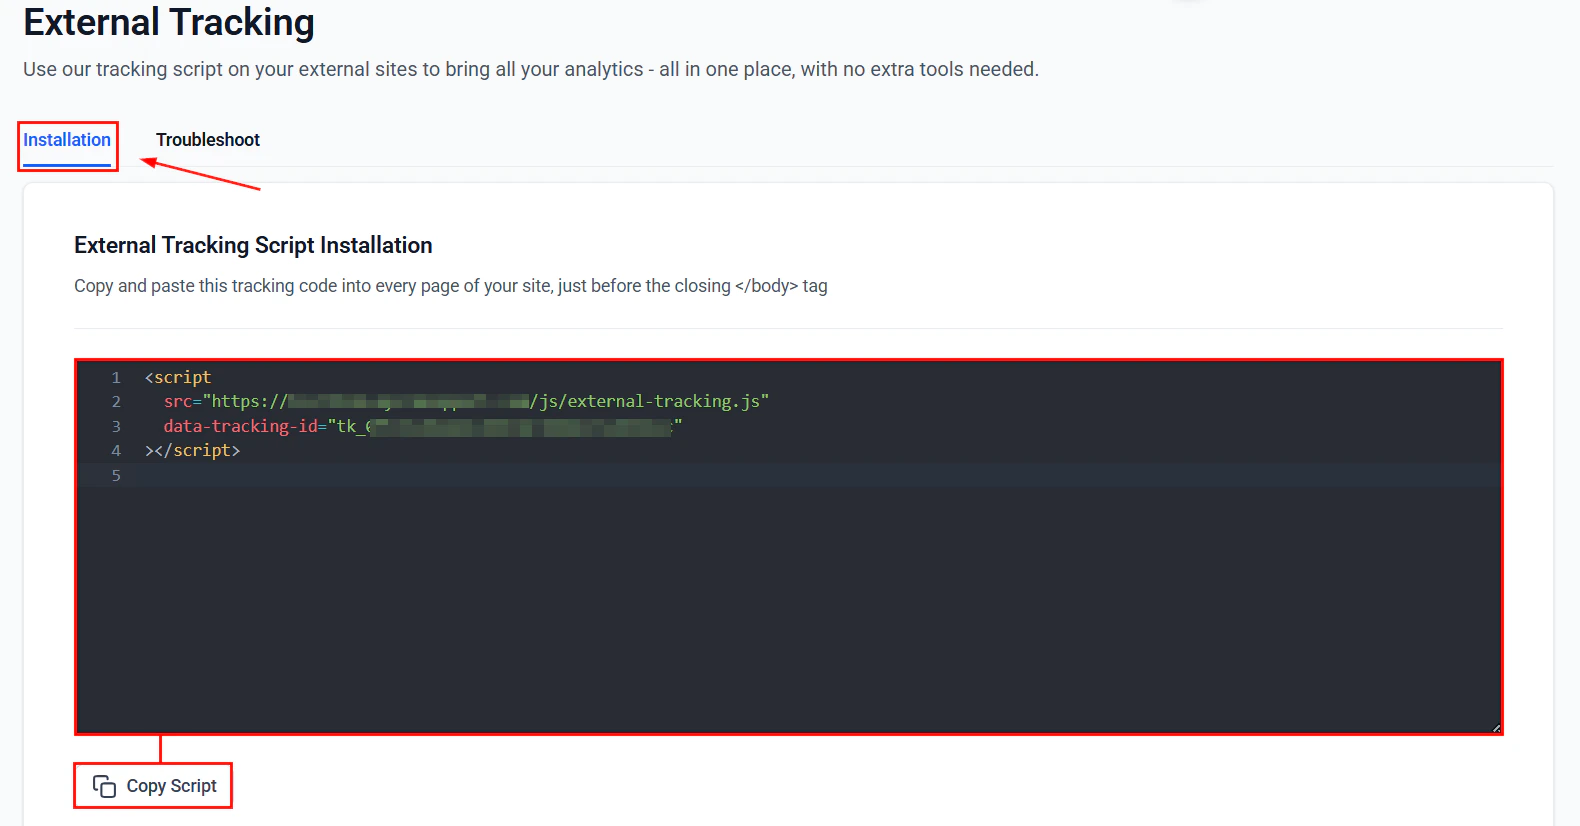Click the copy icon beside Copy Script
This screenshot has width=1580, height=826.
point(104,786)
